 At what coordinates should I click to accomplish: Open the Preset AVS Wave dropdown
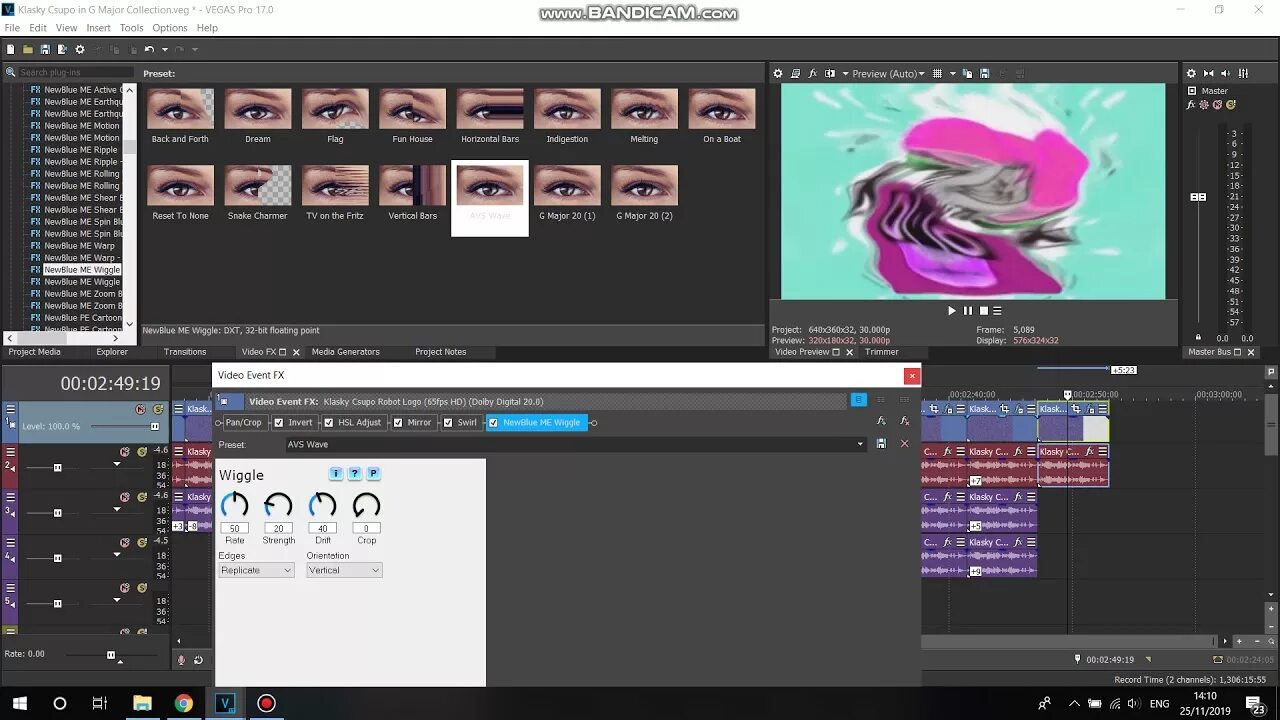click(859, 444)
